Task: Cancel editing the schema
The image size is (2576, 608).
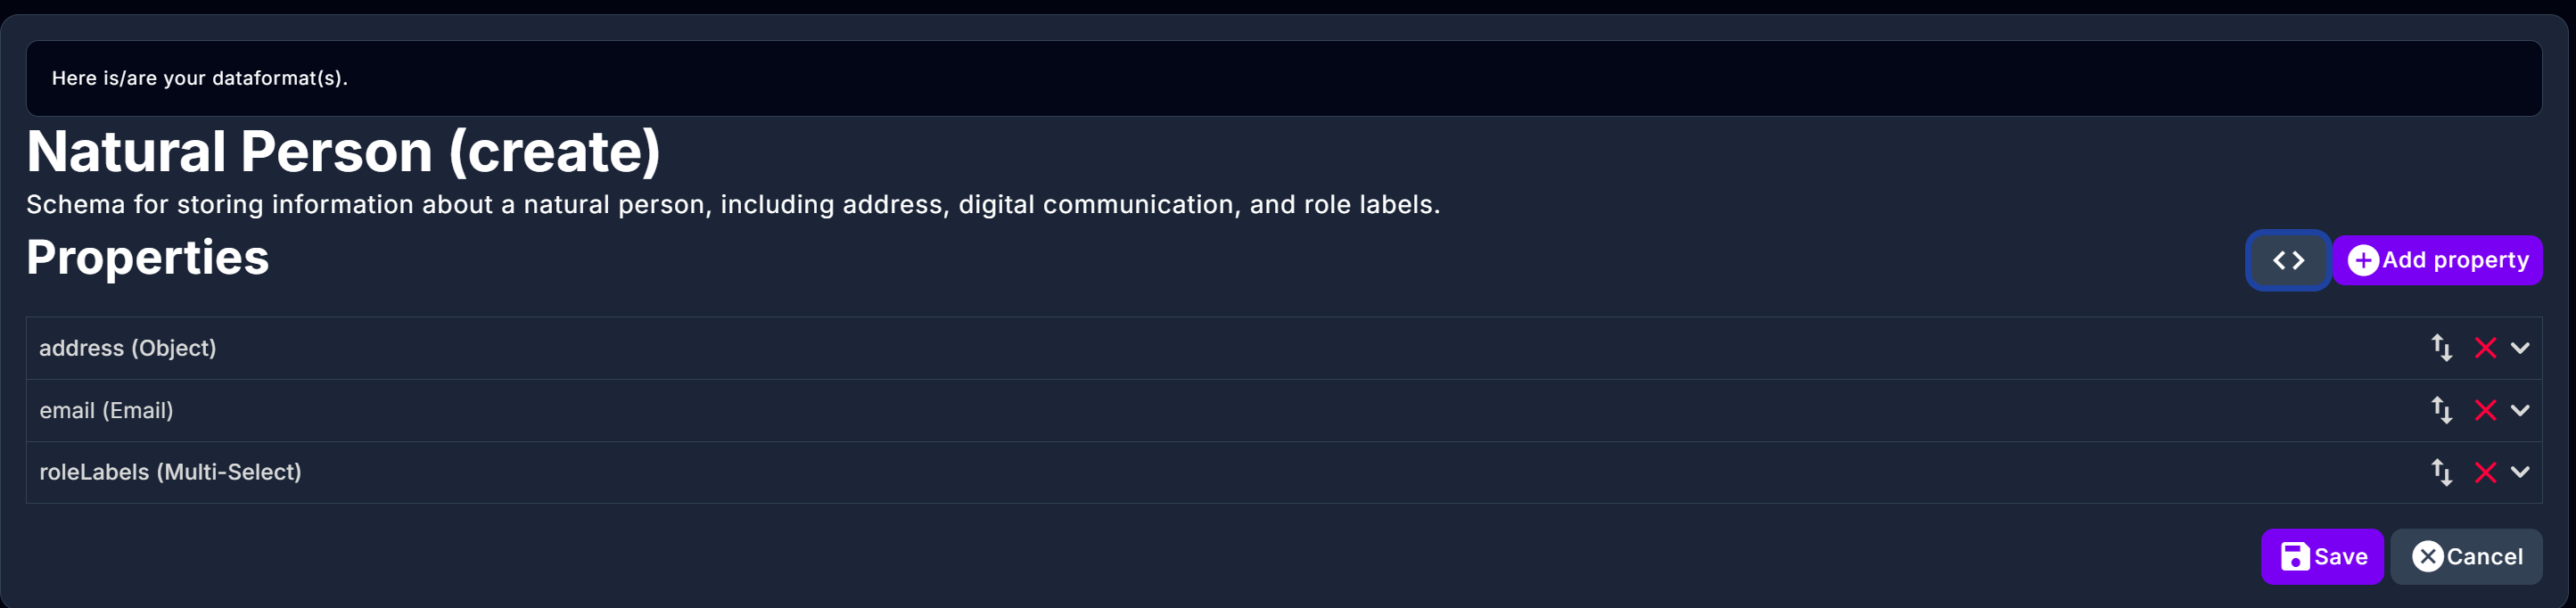Action: click(2467, 556)
